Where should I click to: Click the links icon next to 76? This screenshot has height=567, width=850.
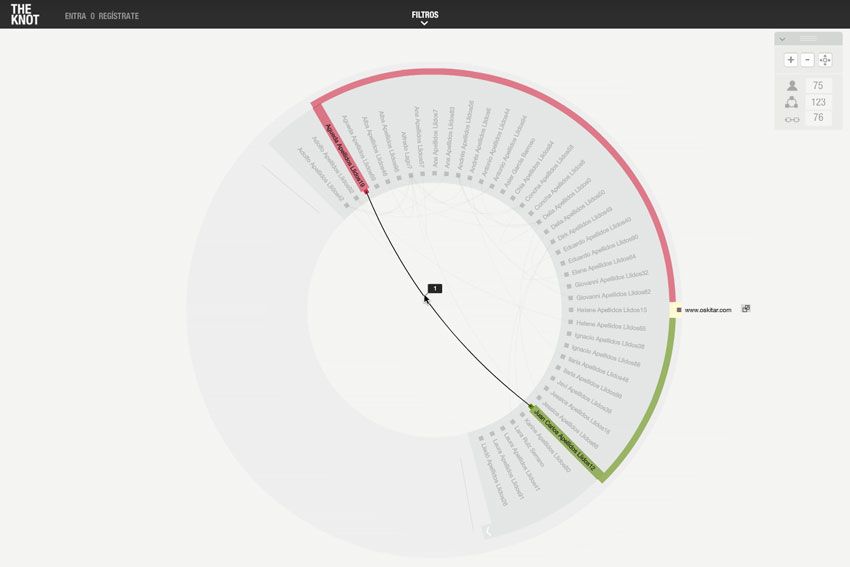792,119
